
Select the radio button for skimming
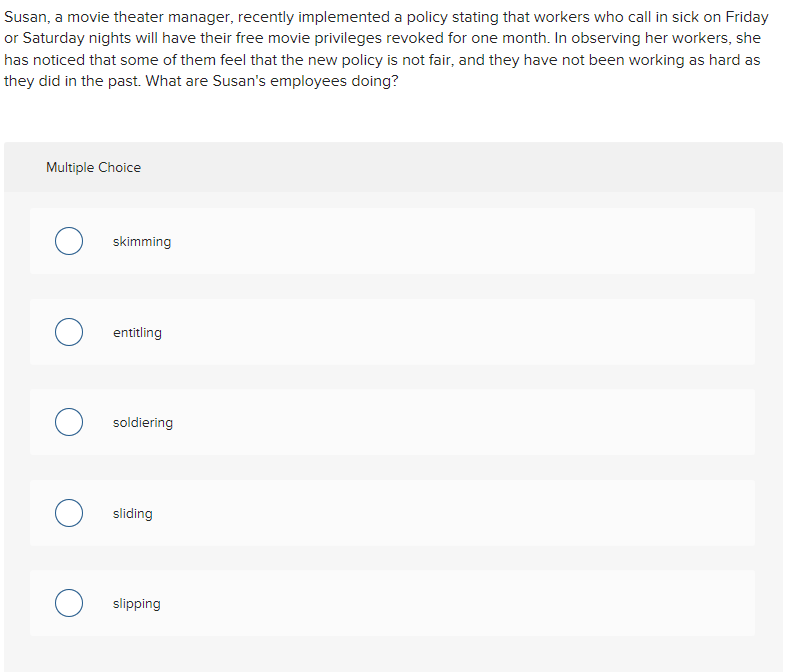point(69,242)
